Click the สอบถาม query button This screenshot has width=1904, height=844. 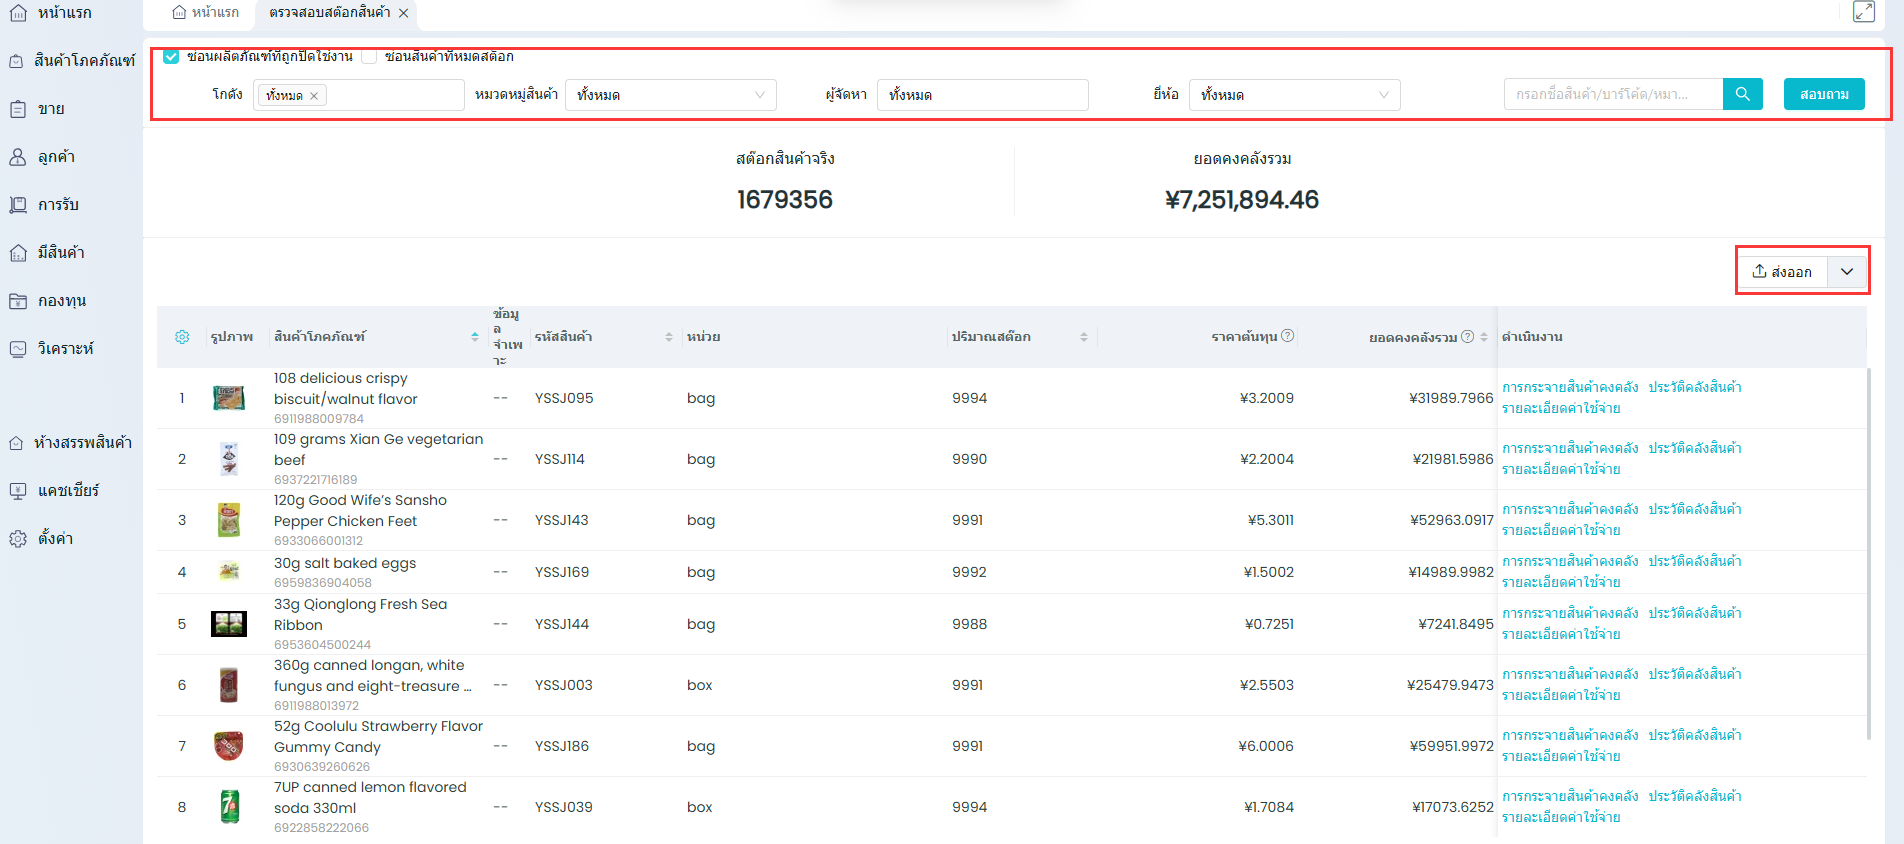tap(1823, 94)
